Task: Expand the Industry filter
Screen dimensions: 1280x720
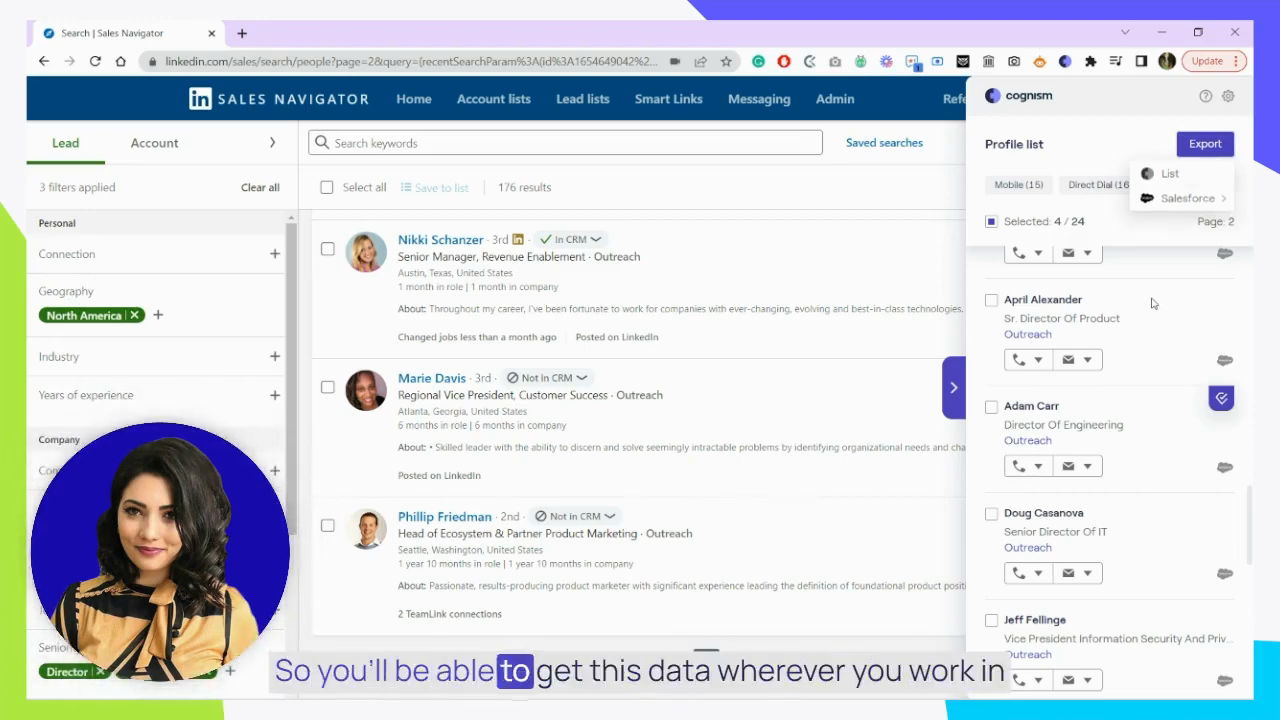Action: (x=275, y=356)
